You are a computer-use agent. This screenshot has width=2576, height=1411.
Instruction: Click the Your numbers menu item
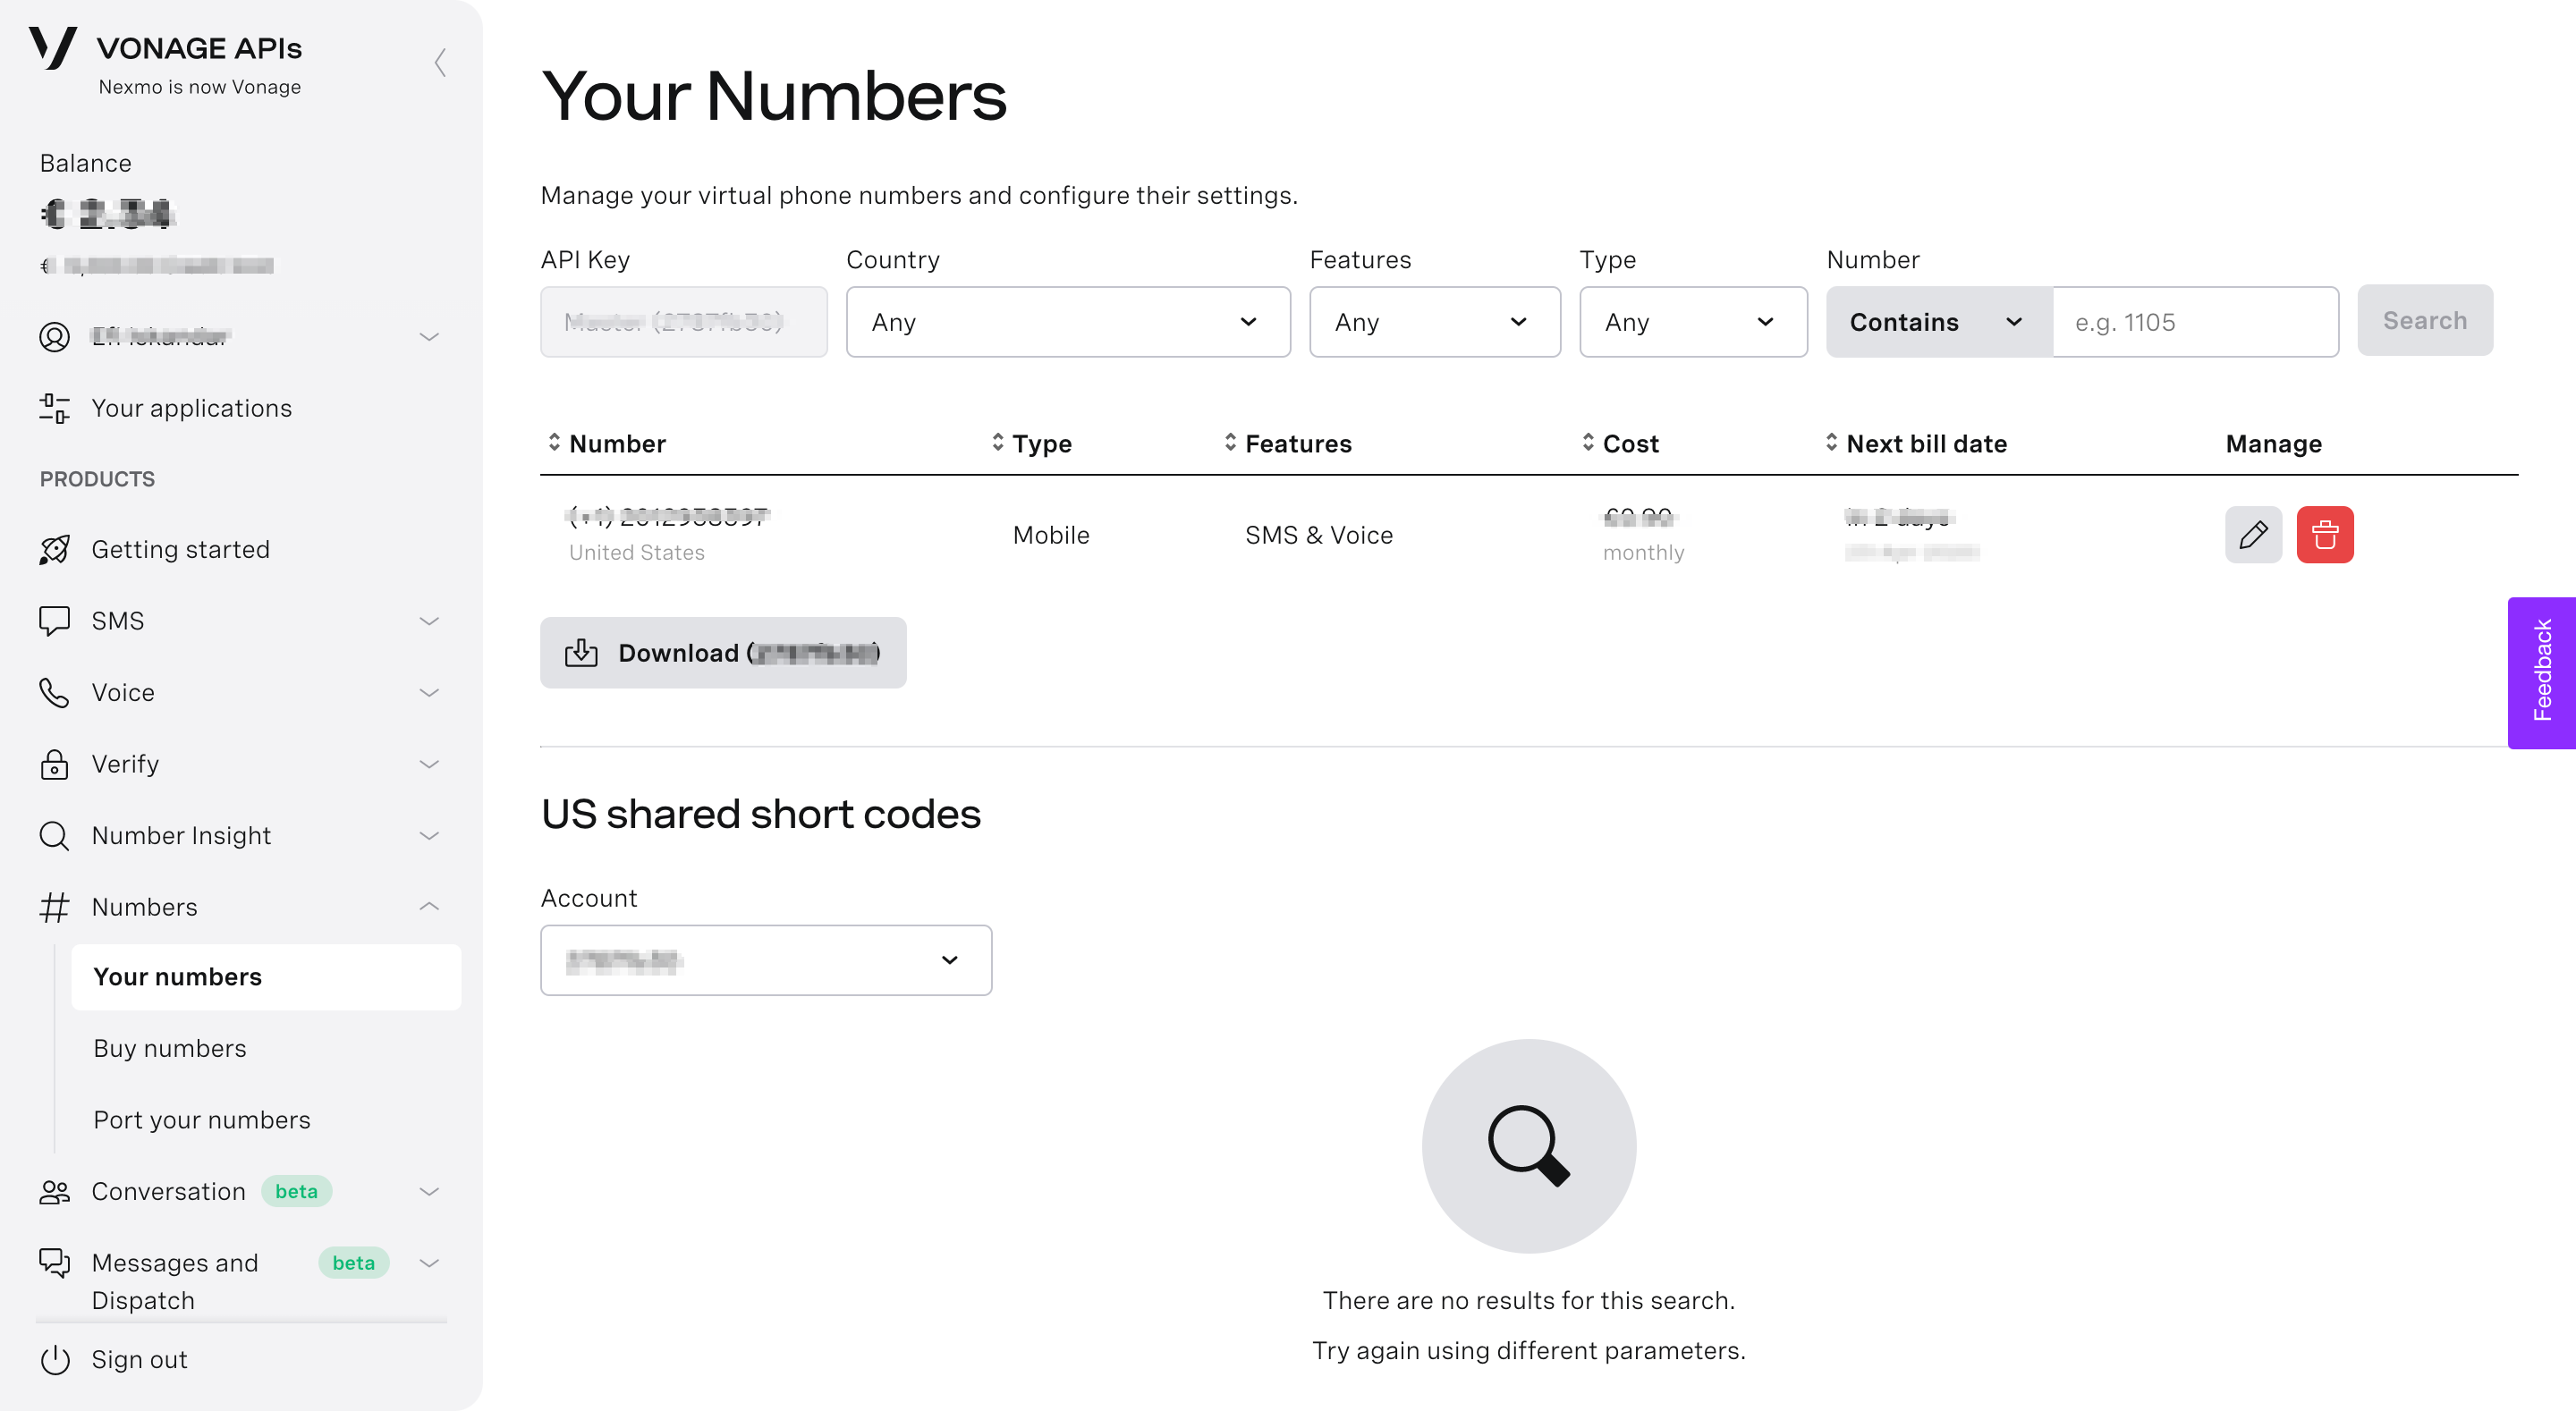177,975
